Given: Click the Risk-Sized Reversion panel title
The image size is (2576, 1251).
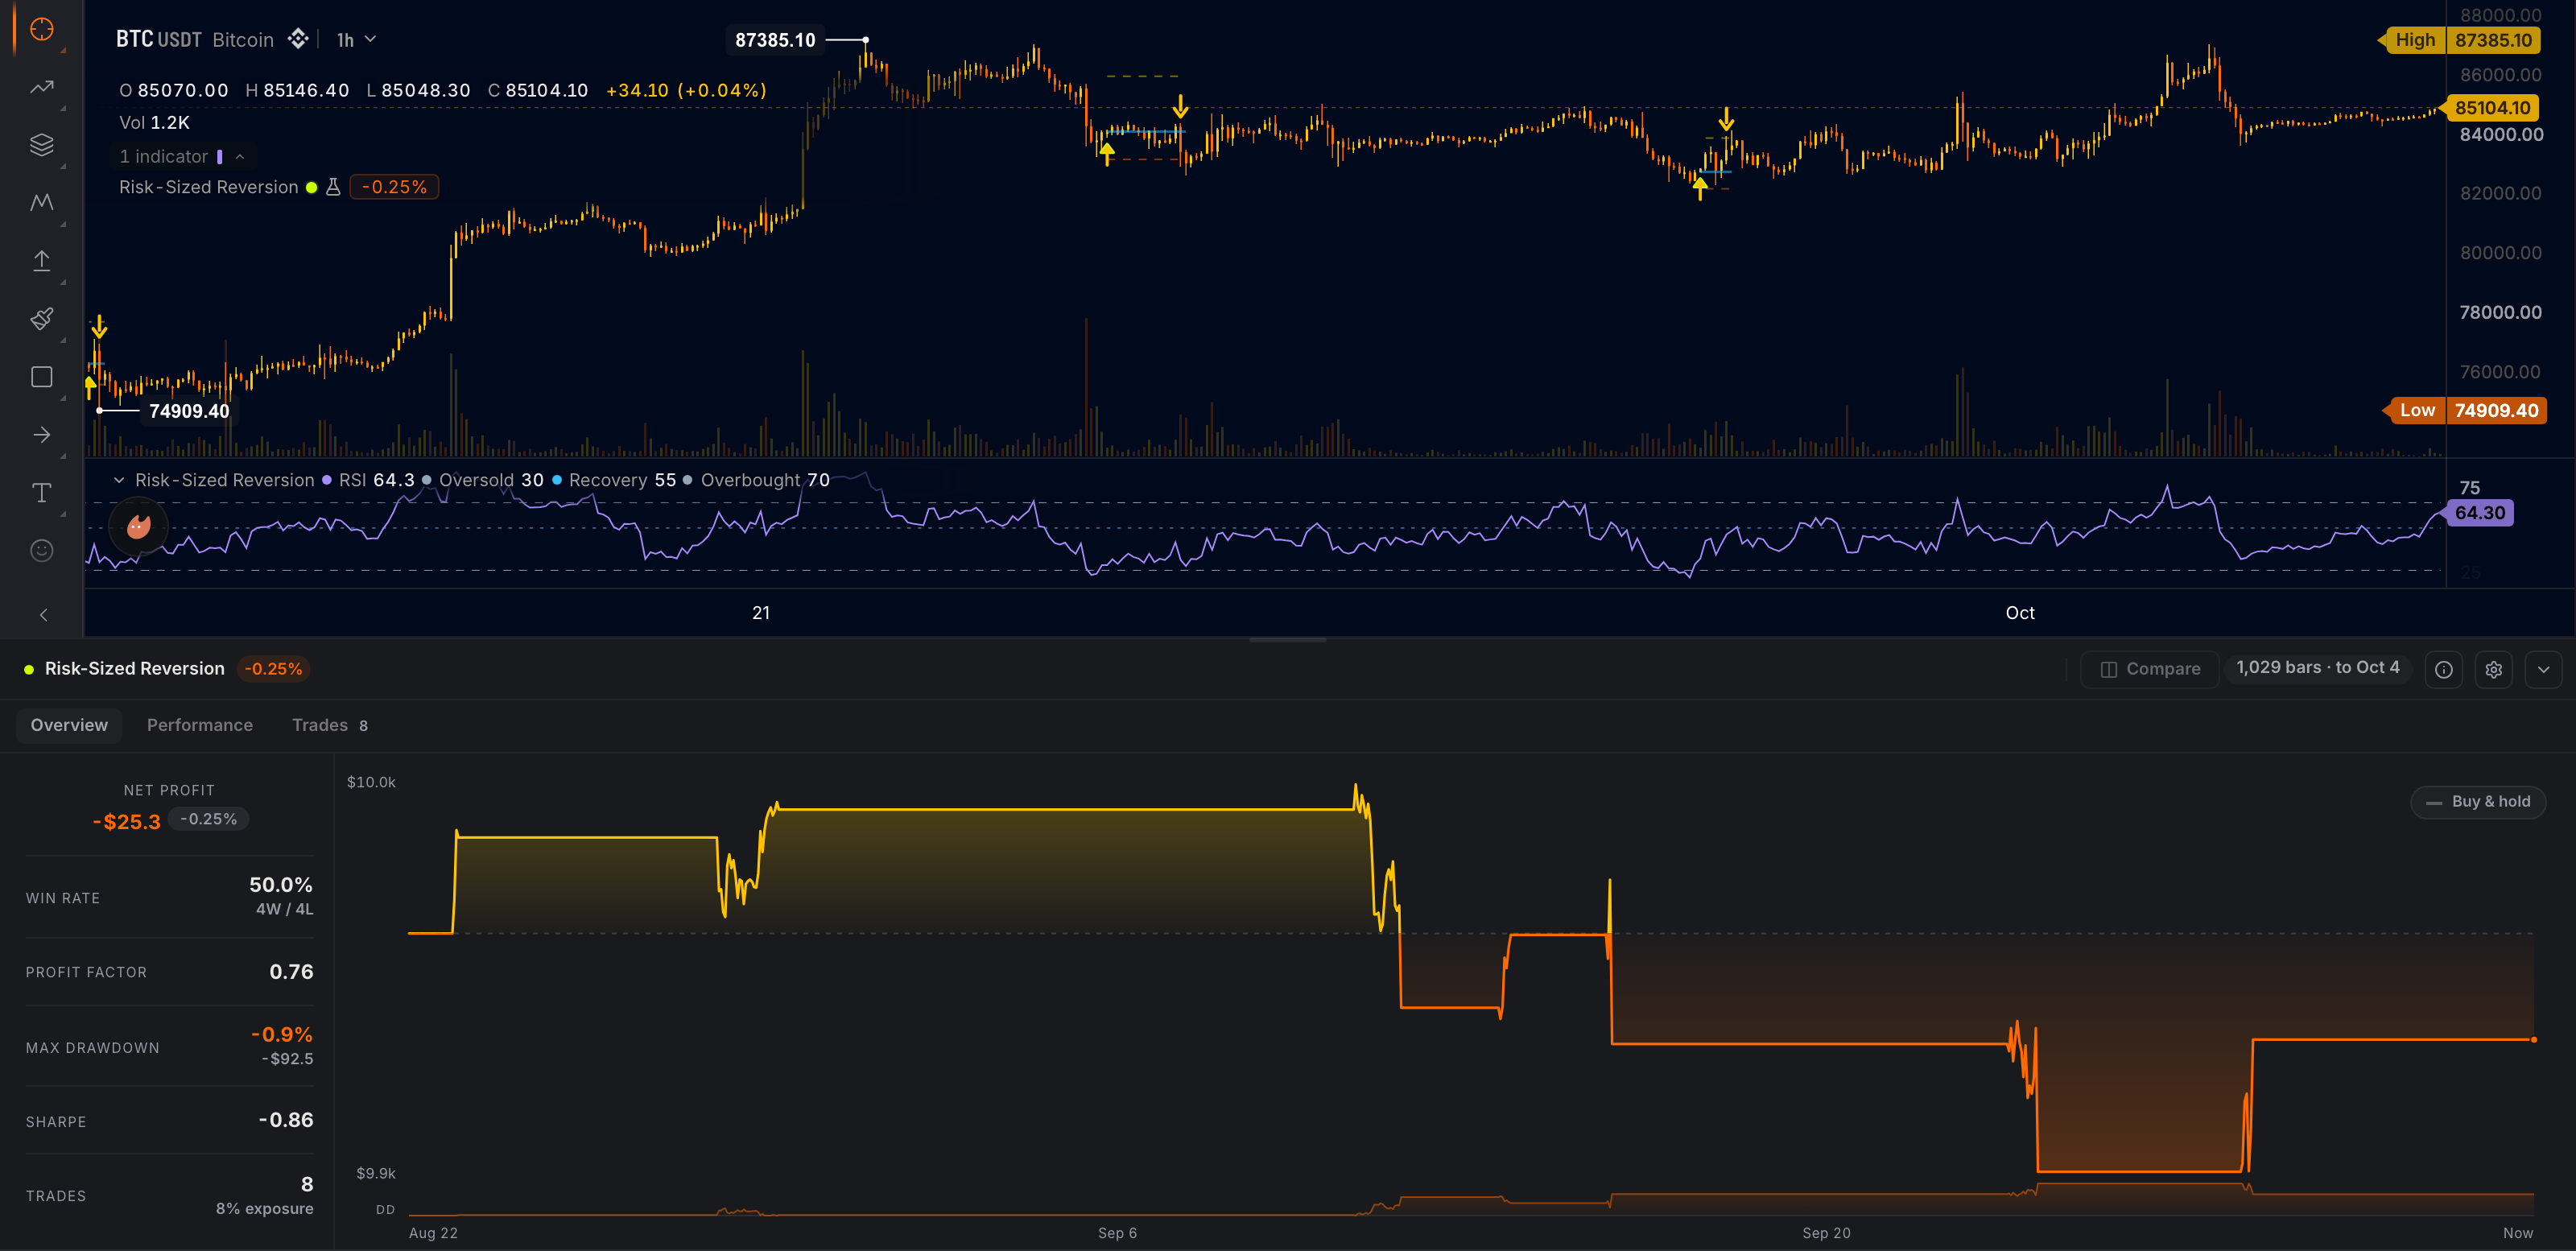Looking at the screenshot, I should (134, 669).
